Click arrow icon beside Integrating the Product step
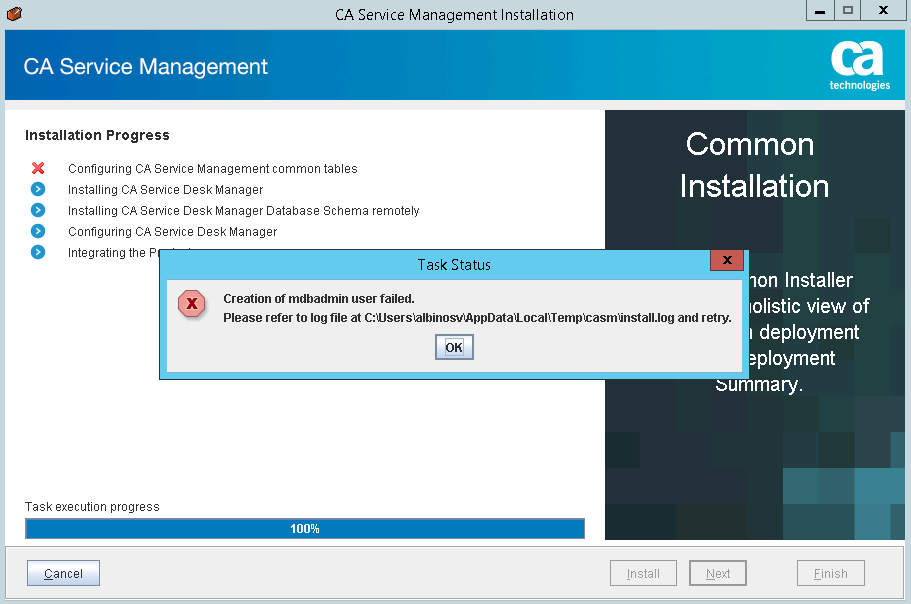Screen dimensions: 911x604 37,252
